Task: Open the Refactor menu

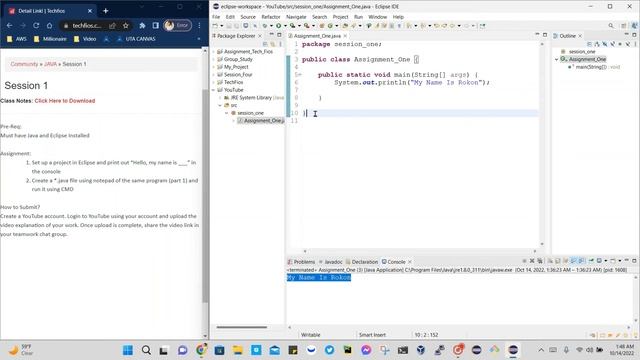Action: pos(271,17)
